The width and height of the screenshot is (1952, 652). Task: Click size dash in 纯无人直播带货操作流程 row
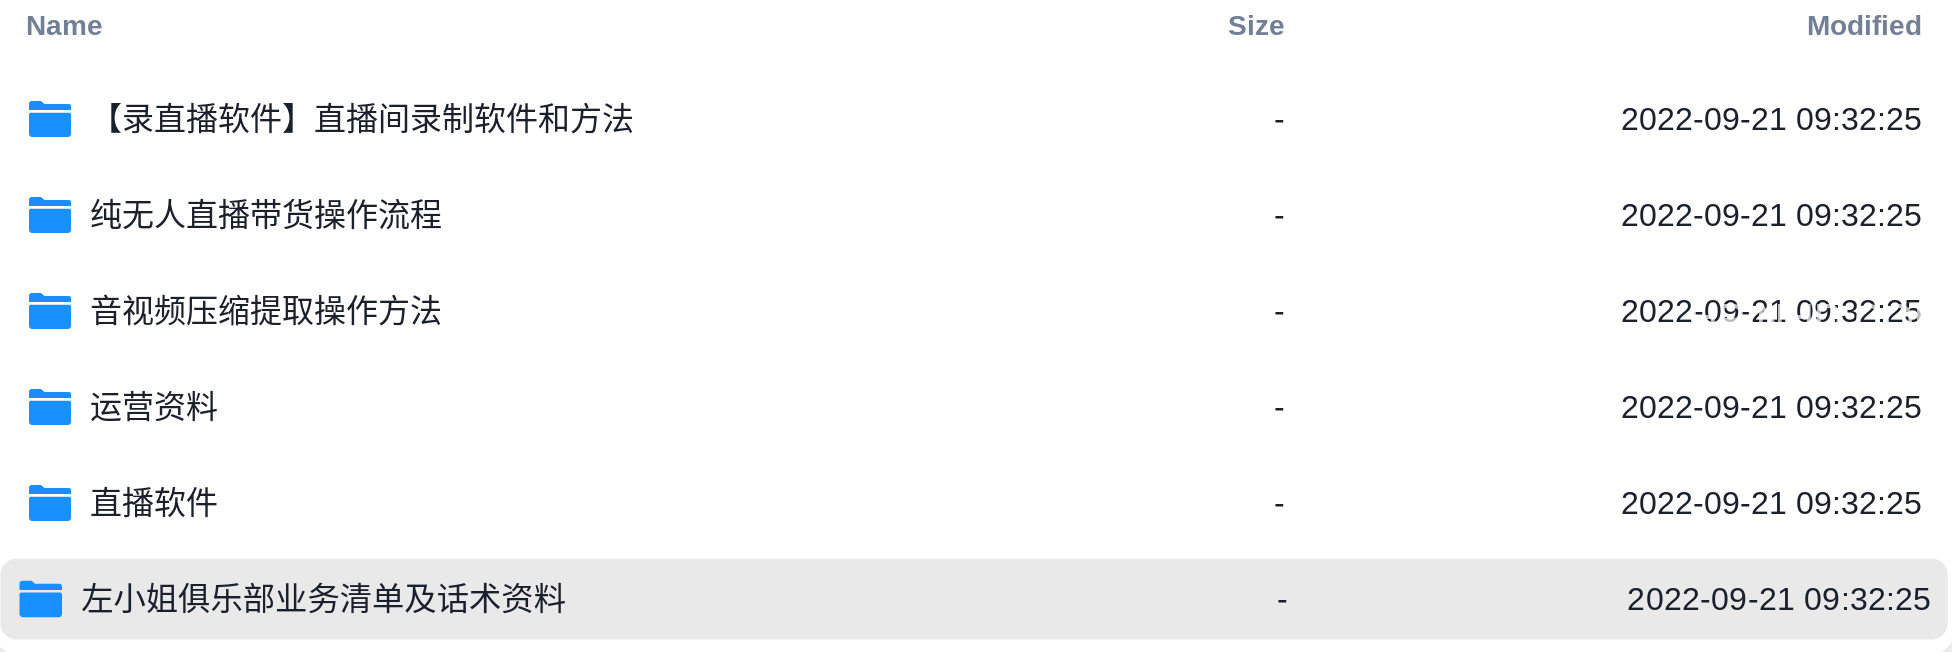tap(1279, 217)
